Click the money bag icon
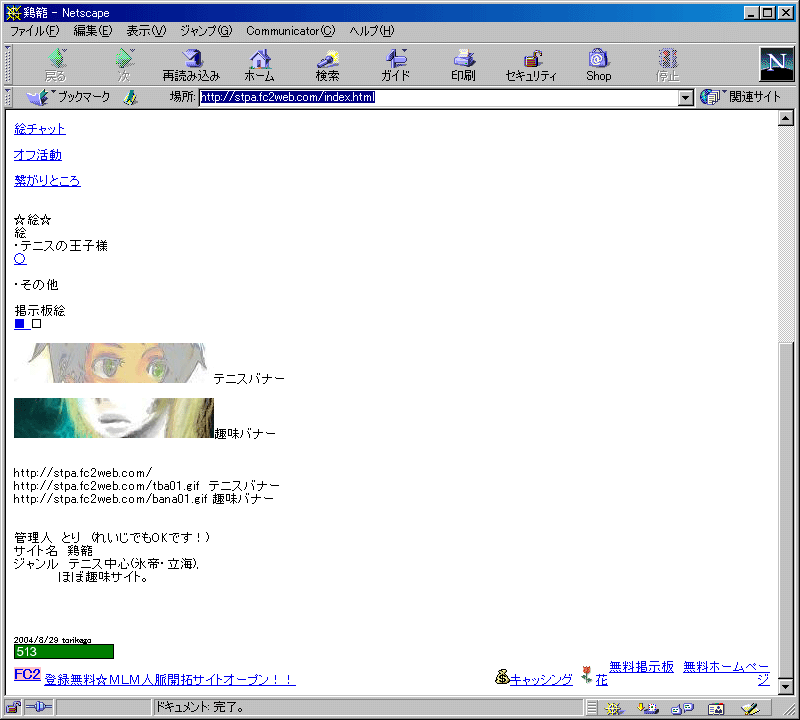The width and height of the screenshot is (800, 720). 502,677
